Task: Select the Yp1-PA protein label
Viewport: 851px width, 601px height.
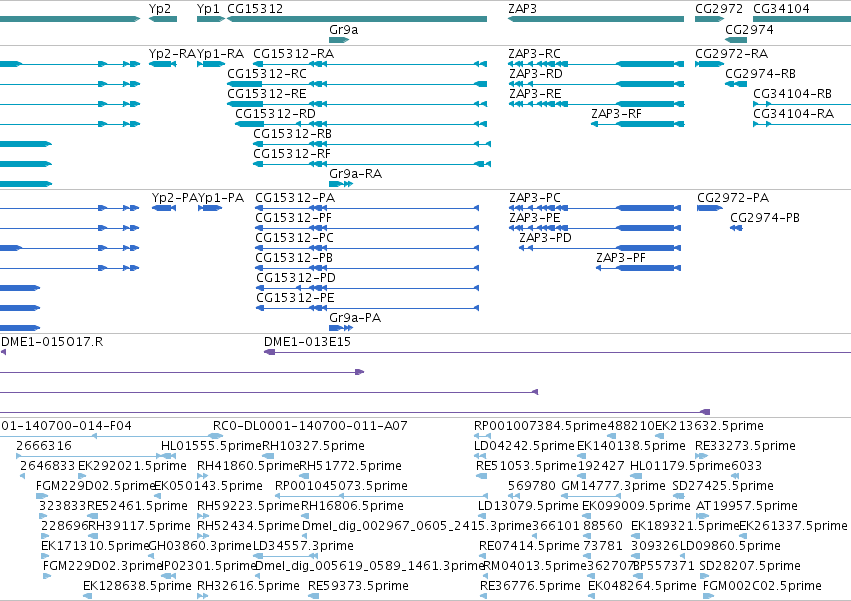Action: pos(221,198)
